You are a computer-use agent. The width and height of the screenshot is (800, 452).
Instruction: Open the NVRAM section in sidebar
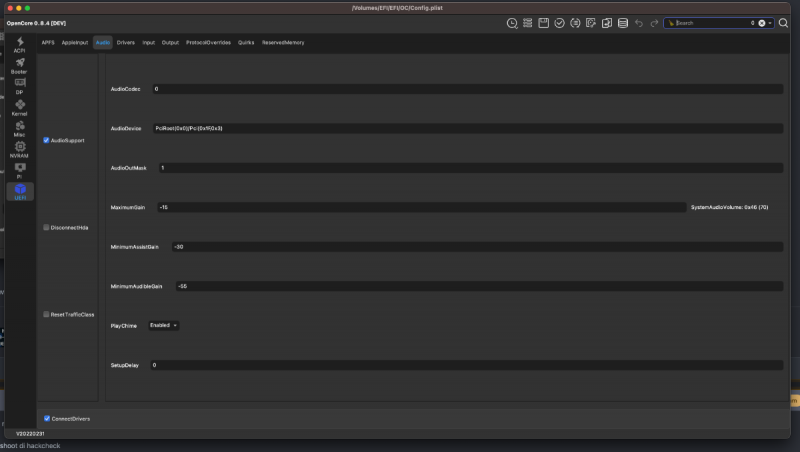pyautogui.click(x=19, y=149)
